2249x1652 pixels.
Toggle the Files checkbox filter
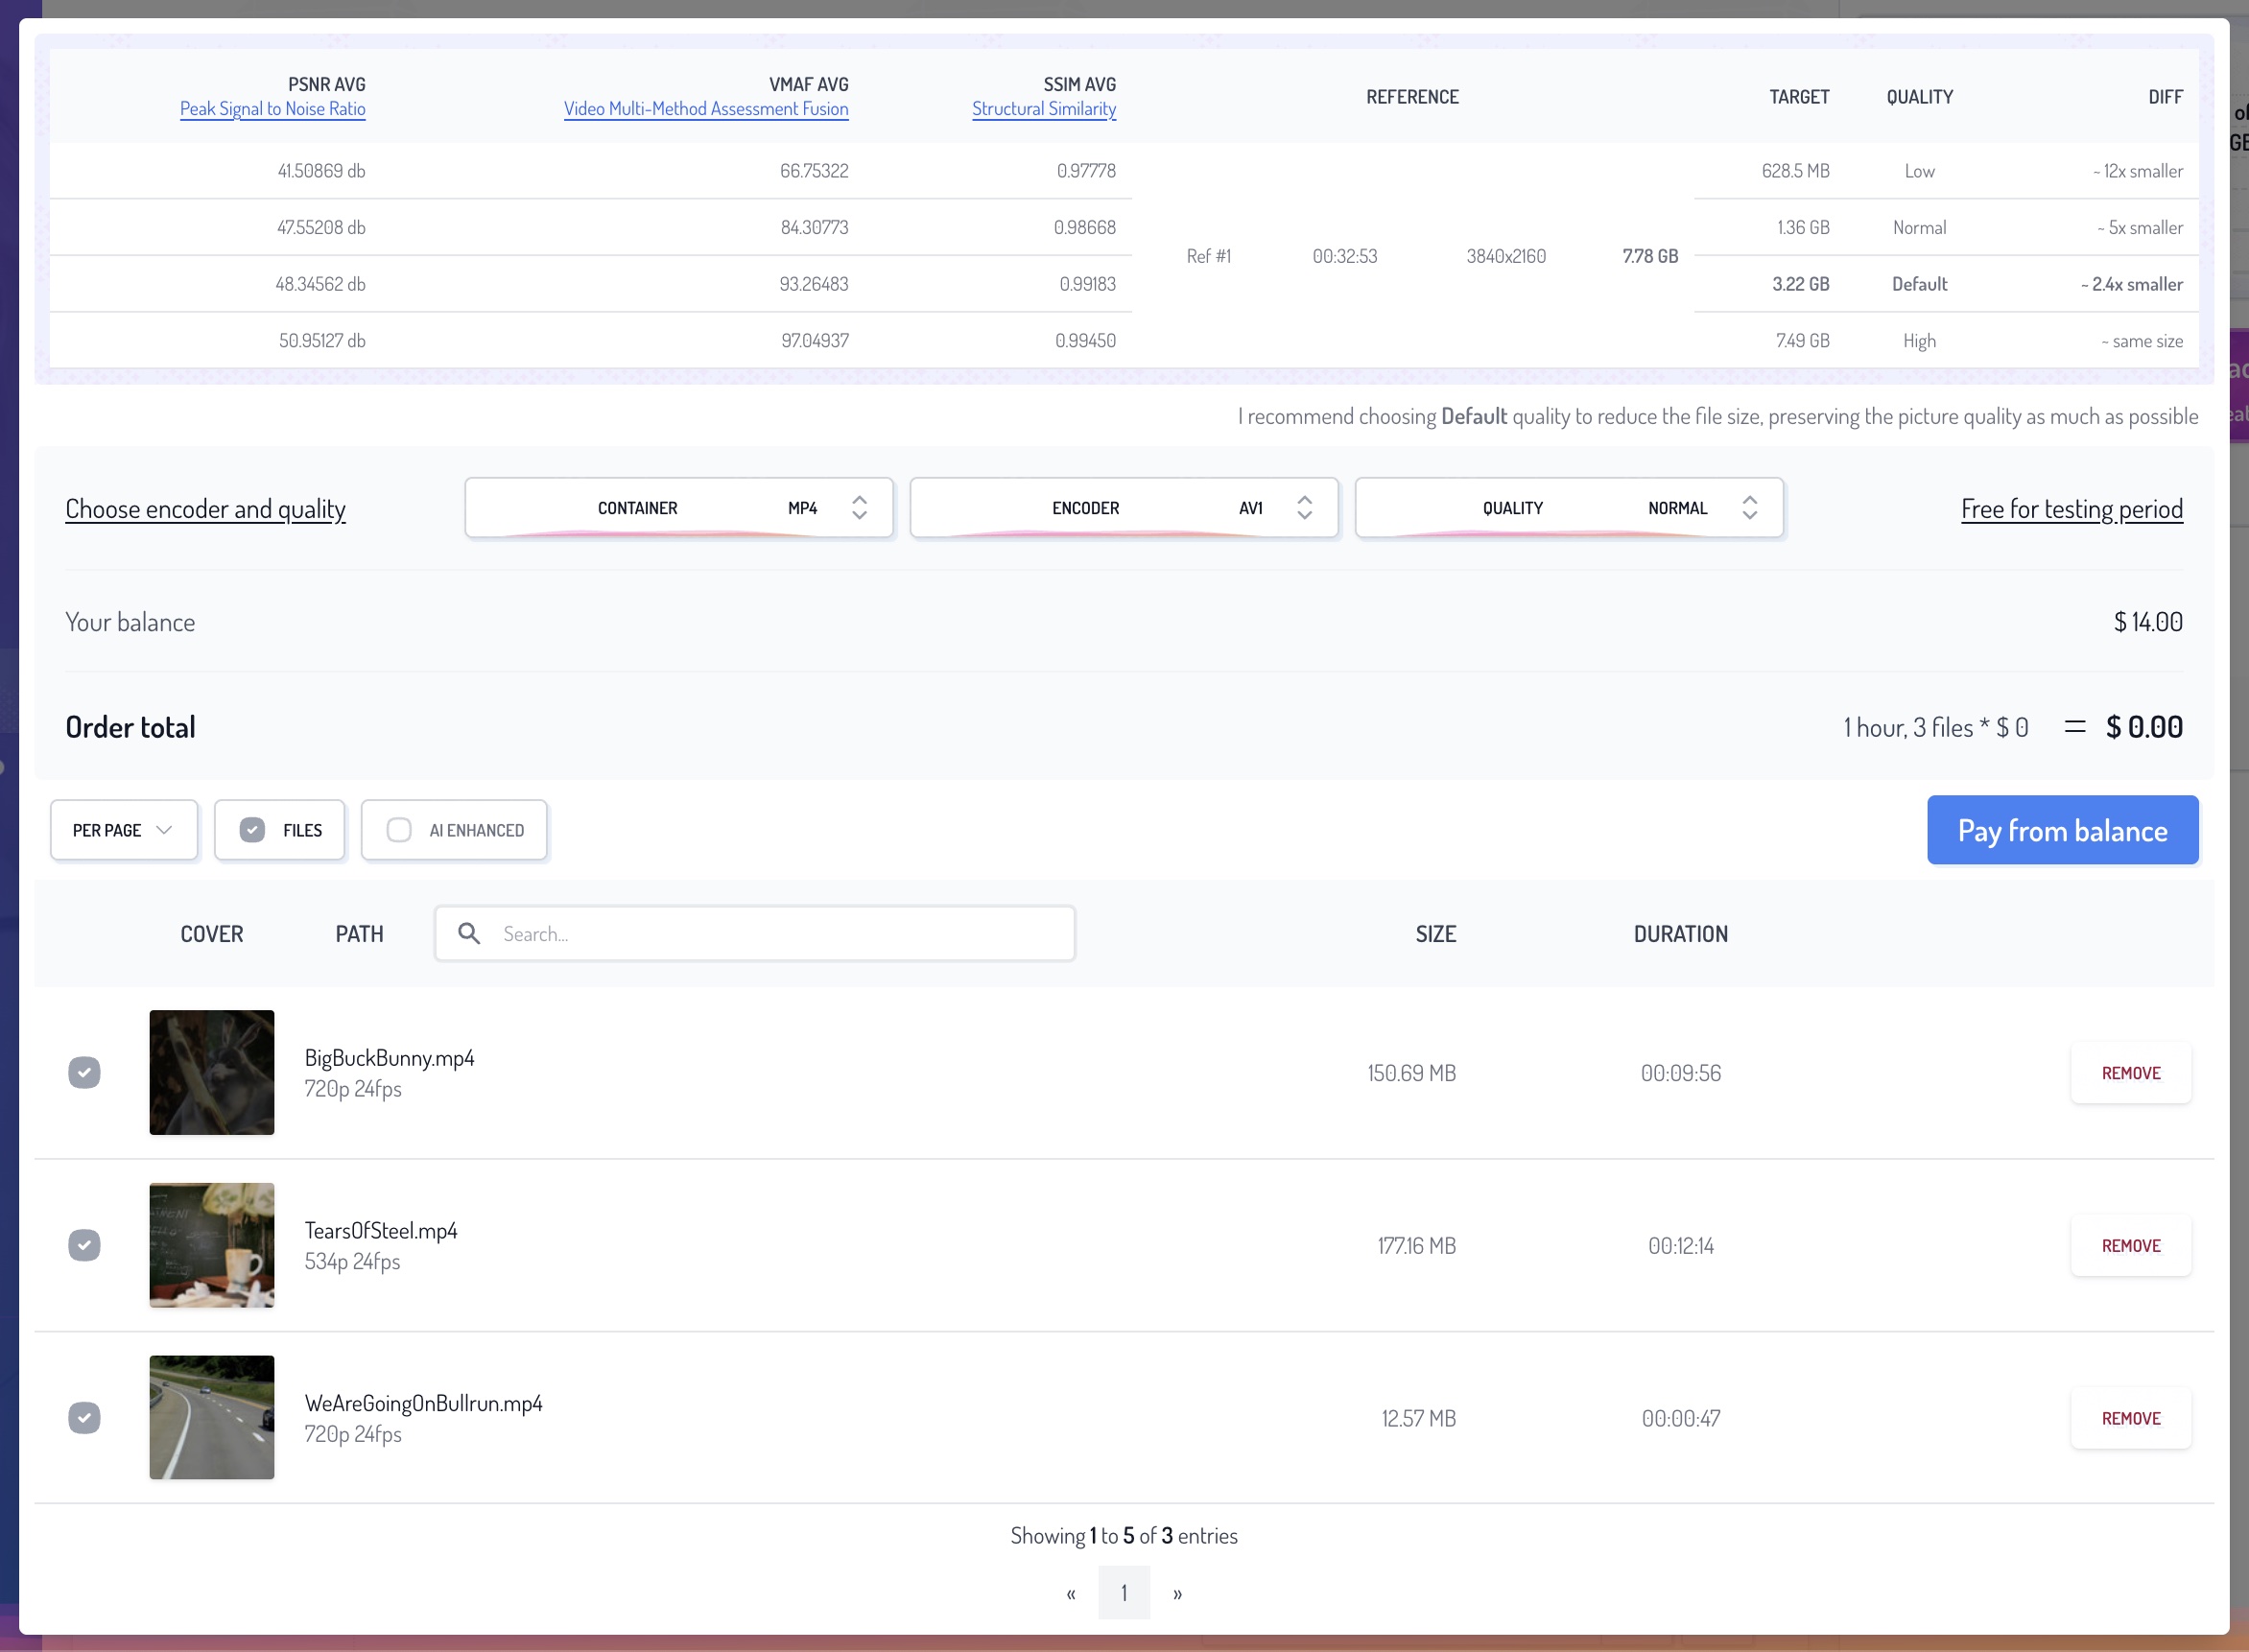(253, 830)
